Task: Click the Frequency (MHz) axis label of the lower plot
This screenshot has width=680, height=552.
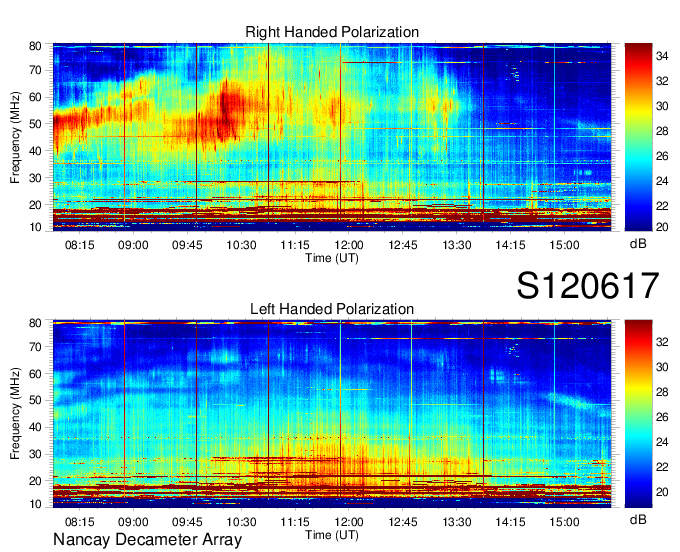Action: (x=15, y=414)
